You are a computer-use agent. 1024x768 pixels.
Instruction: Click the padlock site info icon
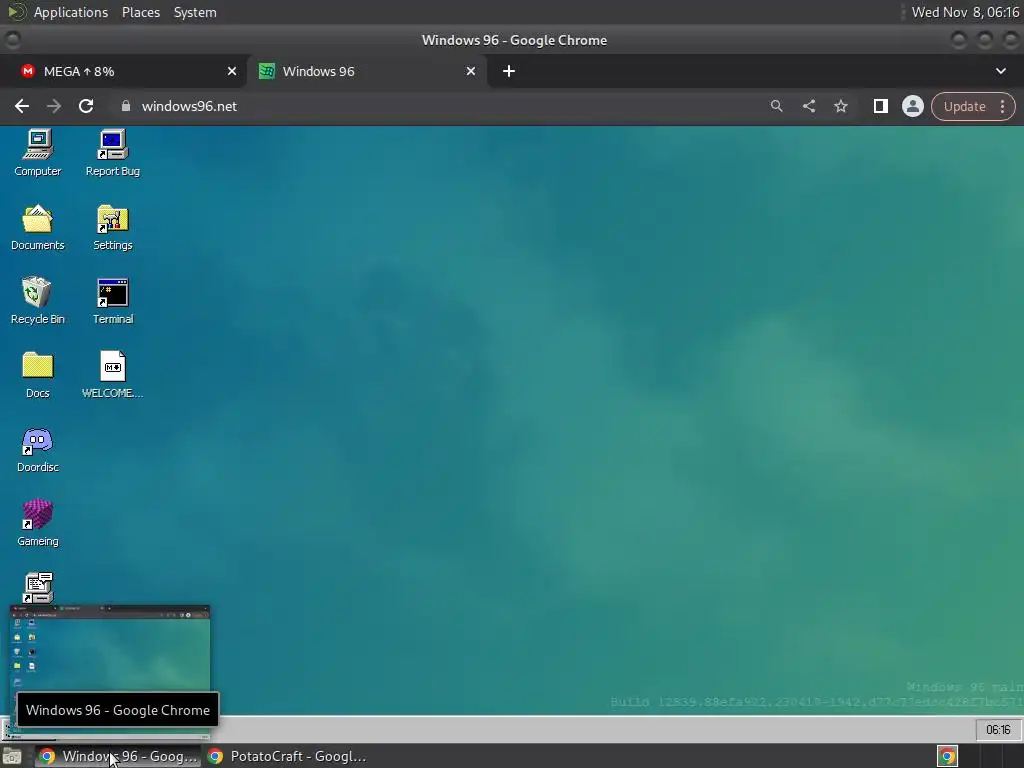pyautogui.click(x=125, y=106)
